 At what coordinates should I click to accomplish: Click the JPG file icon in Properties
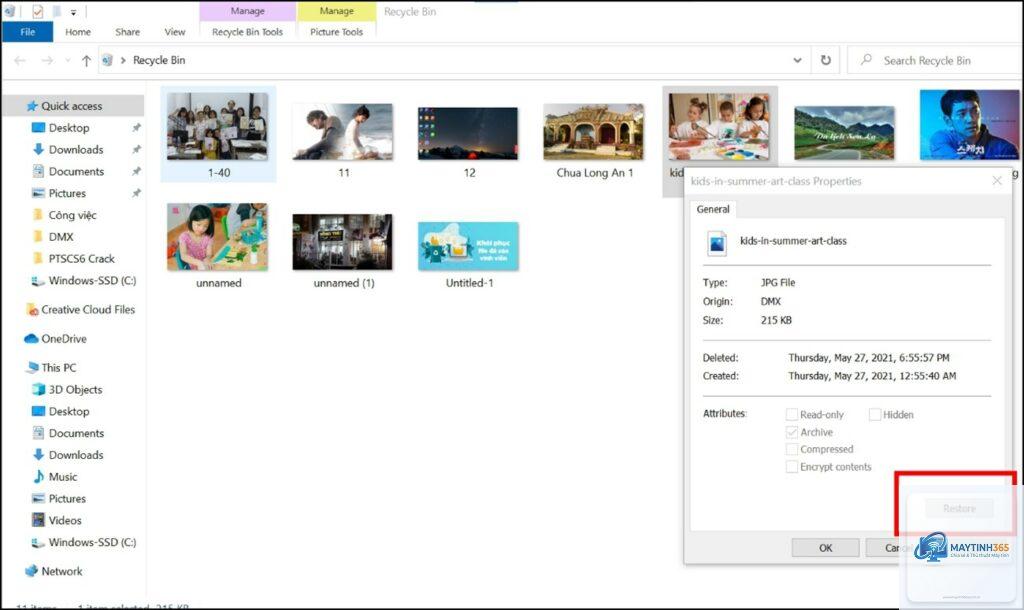coord(716,243)
